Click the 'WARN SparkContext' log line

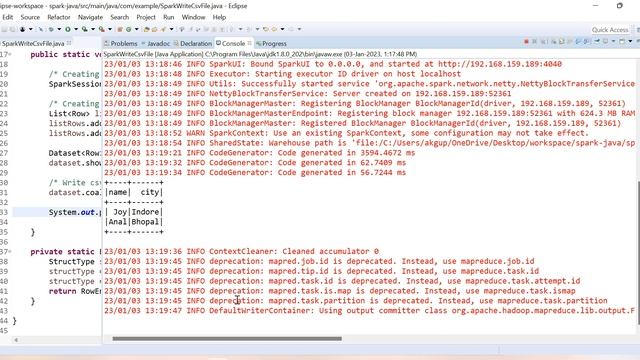[x=346, y=133]
